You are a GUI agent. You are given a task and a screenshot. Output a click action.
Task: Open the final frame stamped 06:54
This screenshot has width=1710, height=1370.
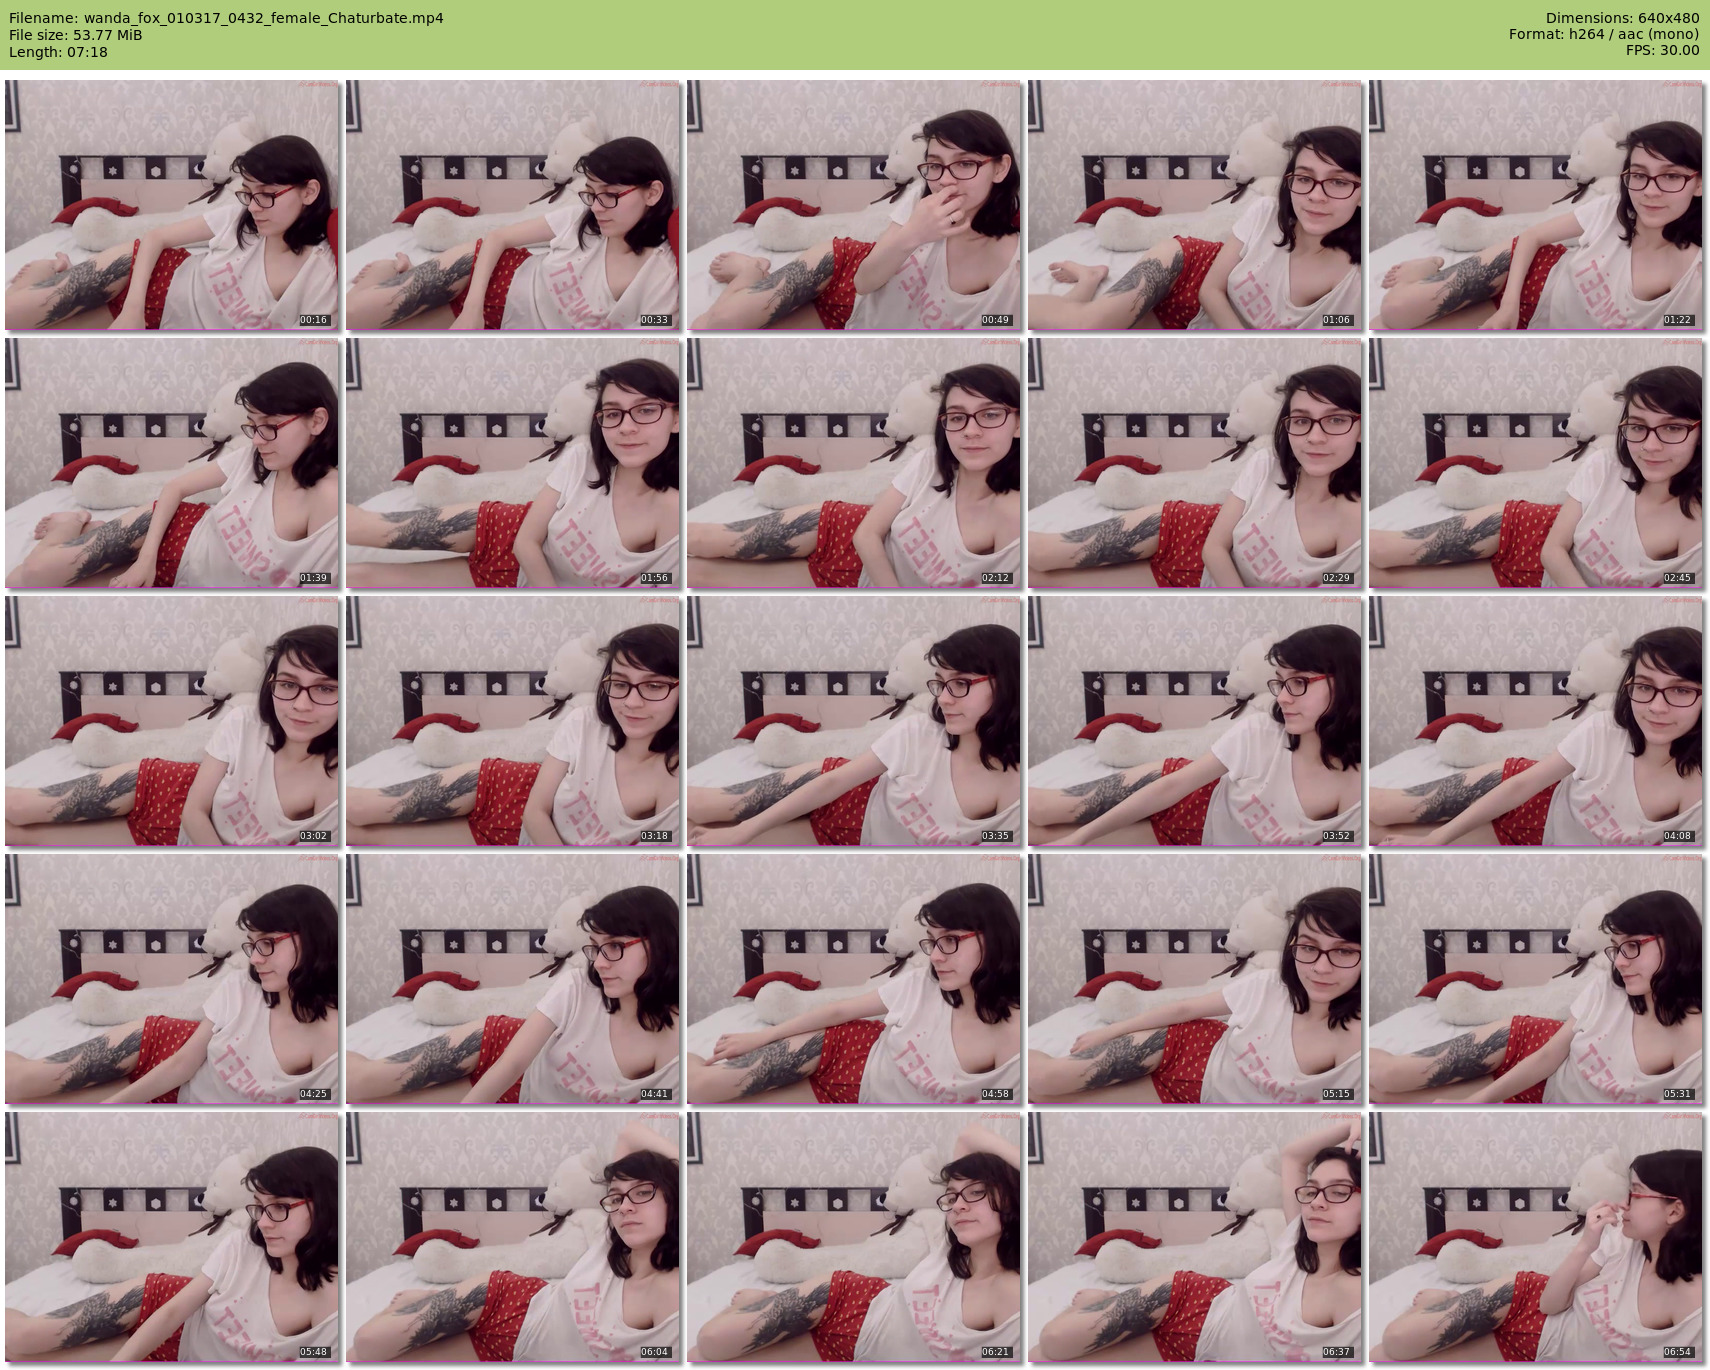[x=1536, y=1237]
